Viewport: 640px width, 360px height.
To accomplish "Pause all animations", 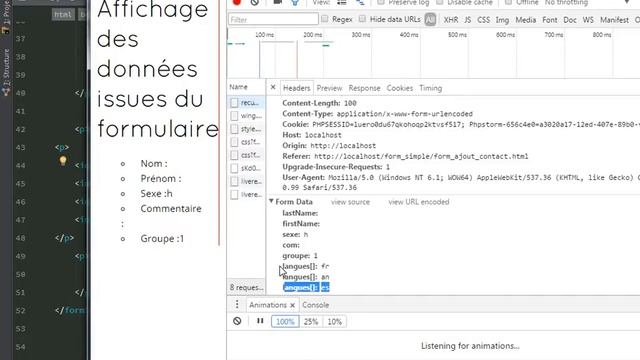I will click(260, 321).
